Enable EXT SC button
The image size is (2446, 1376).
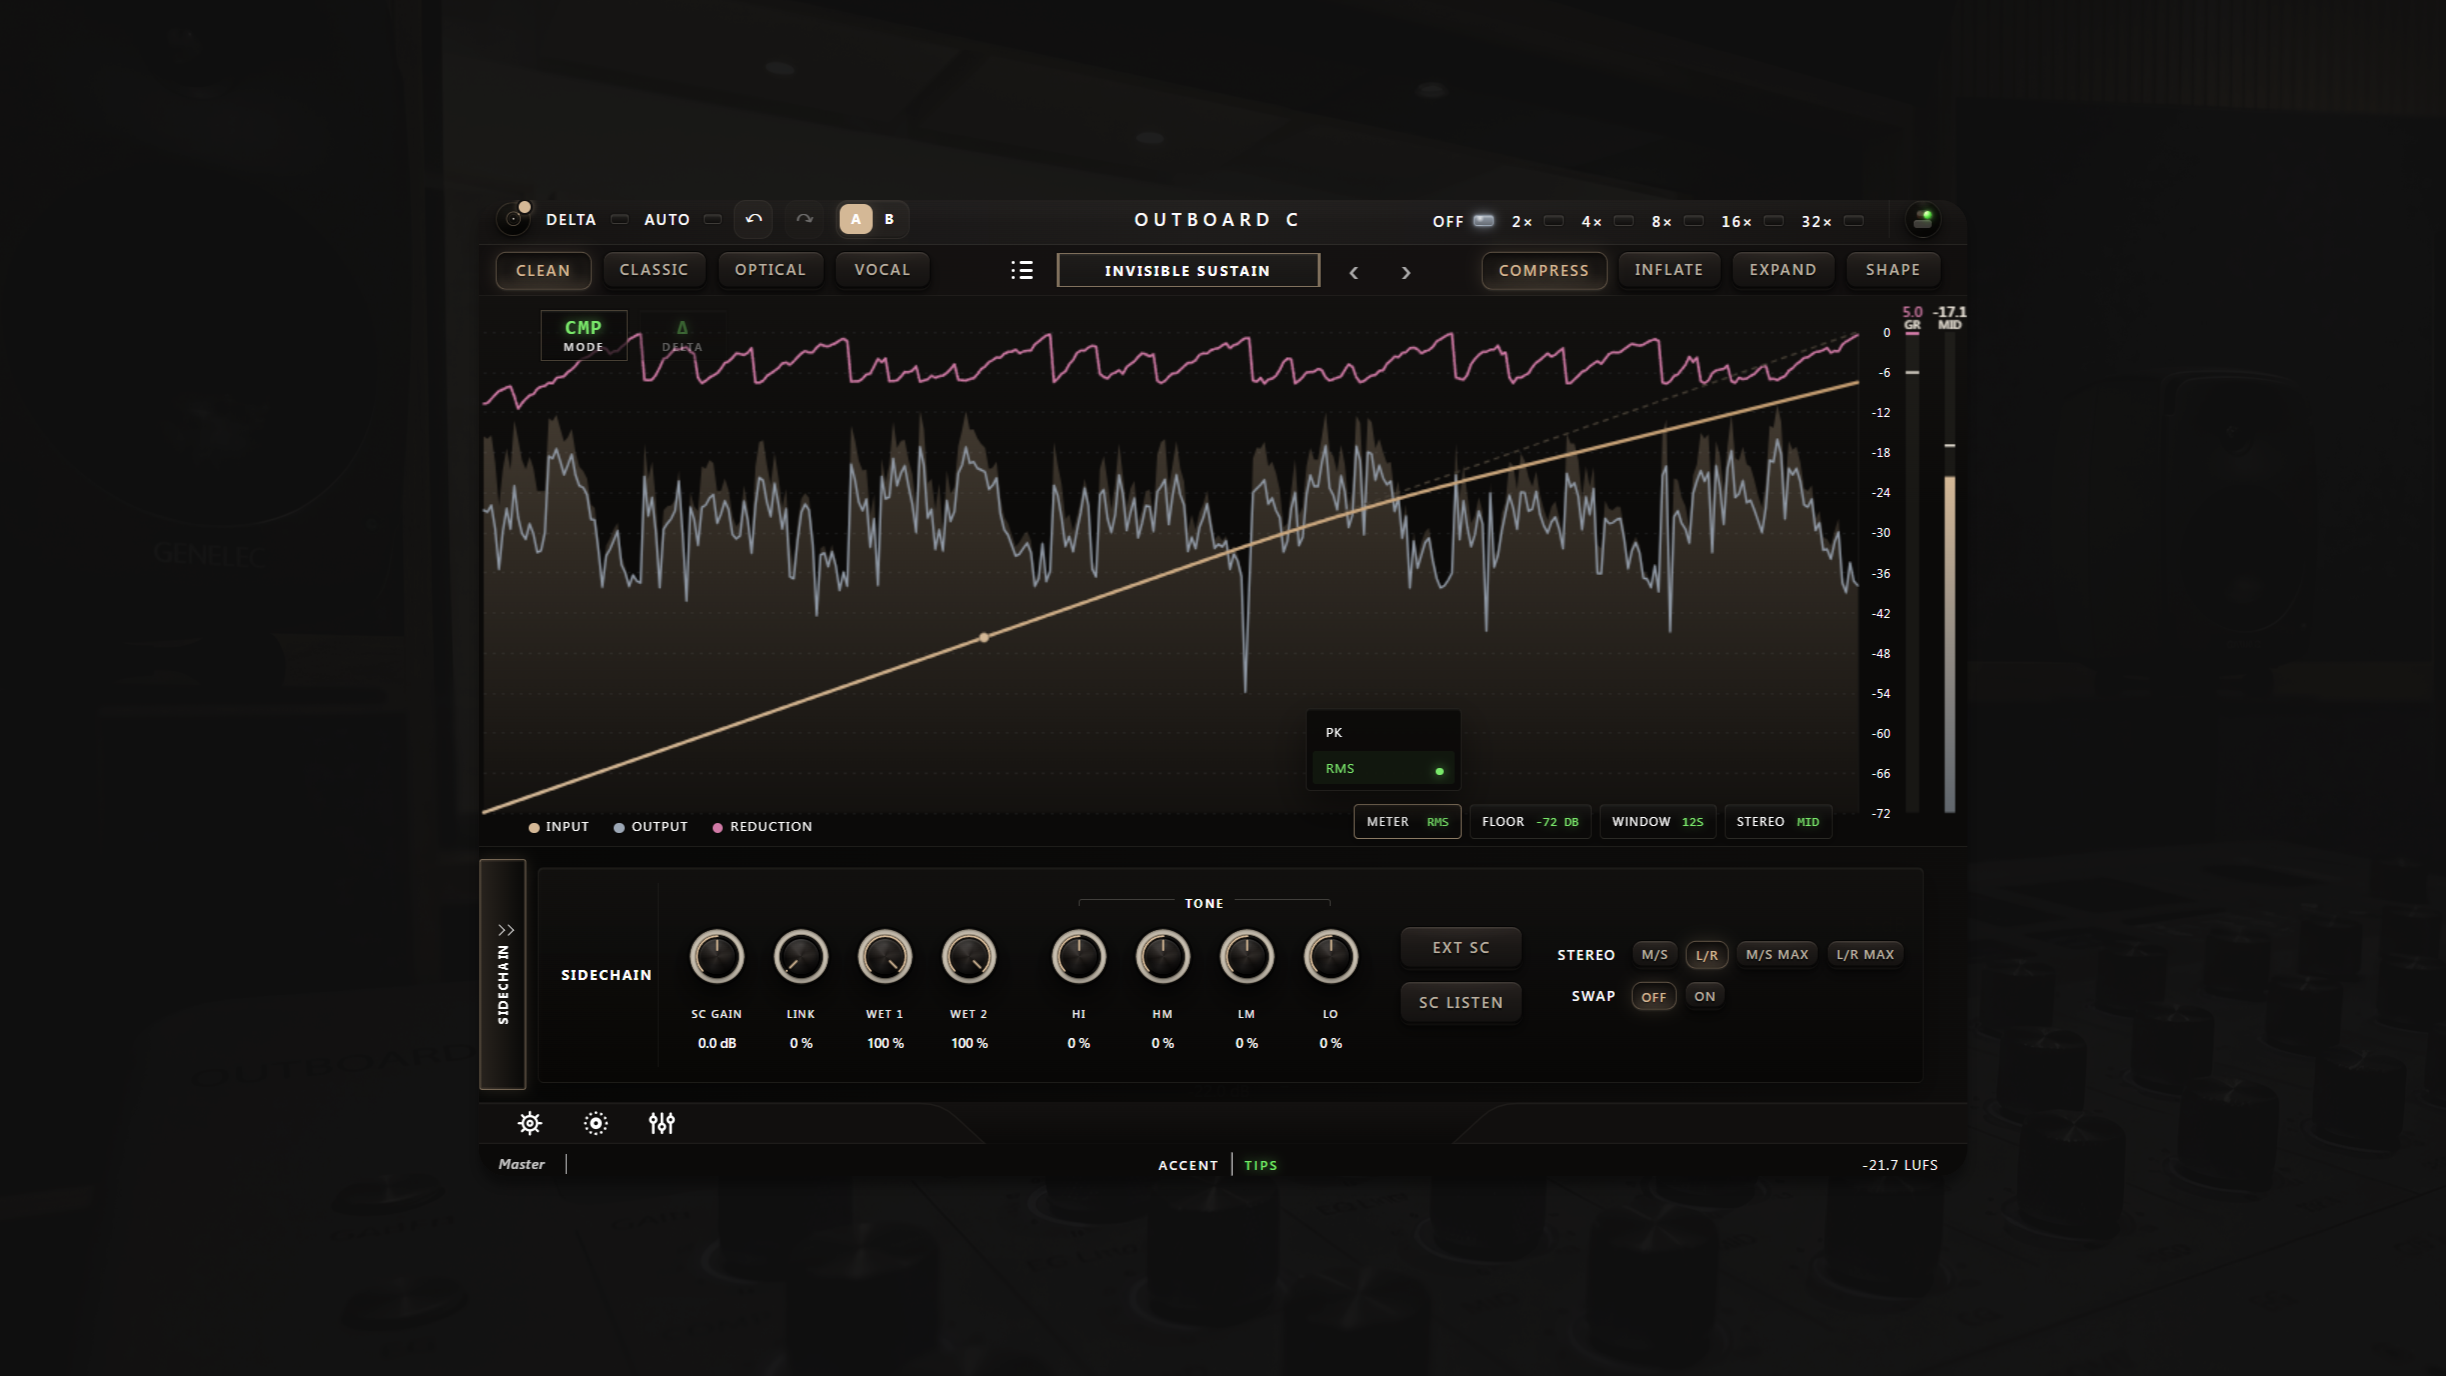pos(1461,947)
